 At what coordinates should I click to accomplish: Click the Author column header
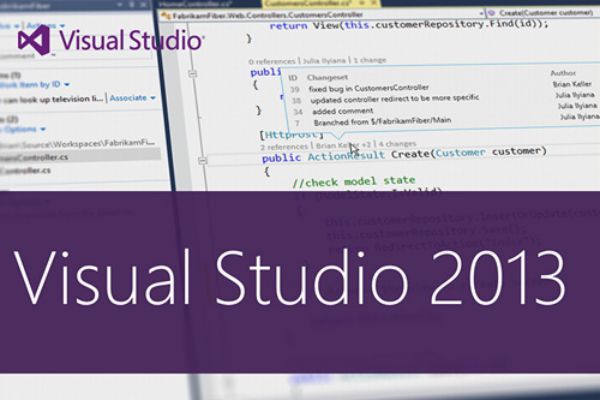click(x=563, y=73)
